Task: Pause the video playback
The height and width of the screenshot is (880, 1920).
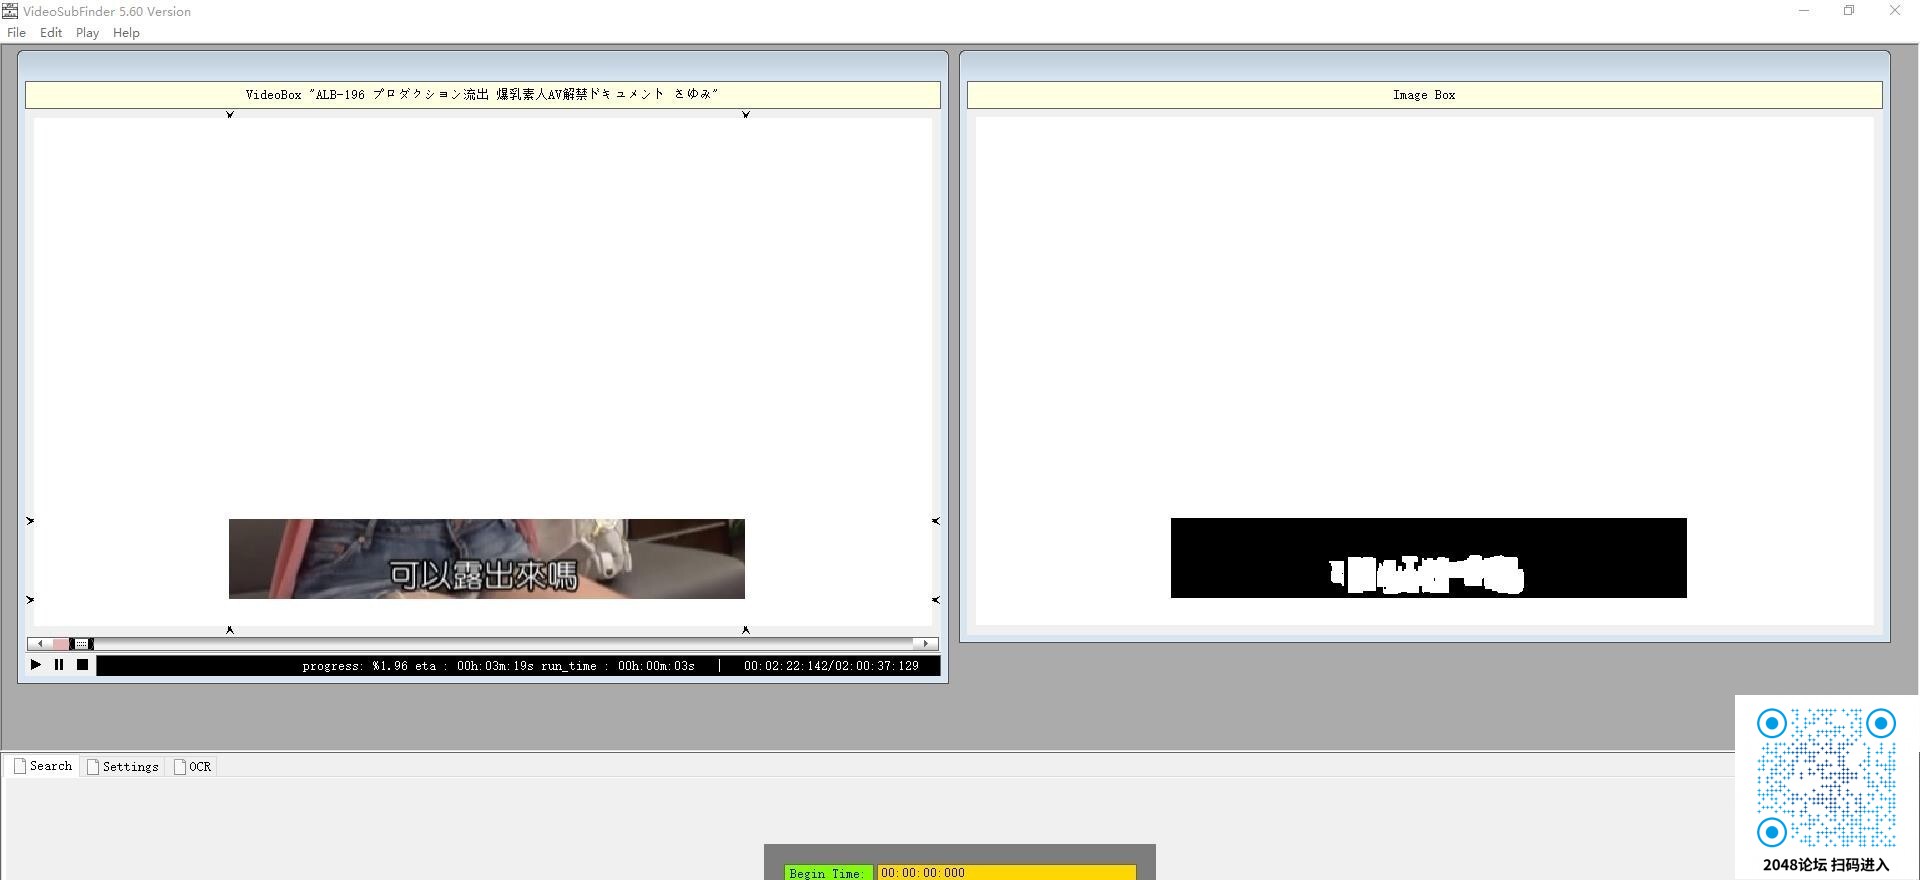Action: pos(59,665)
